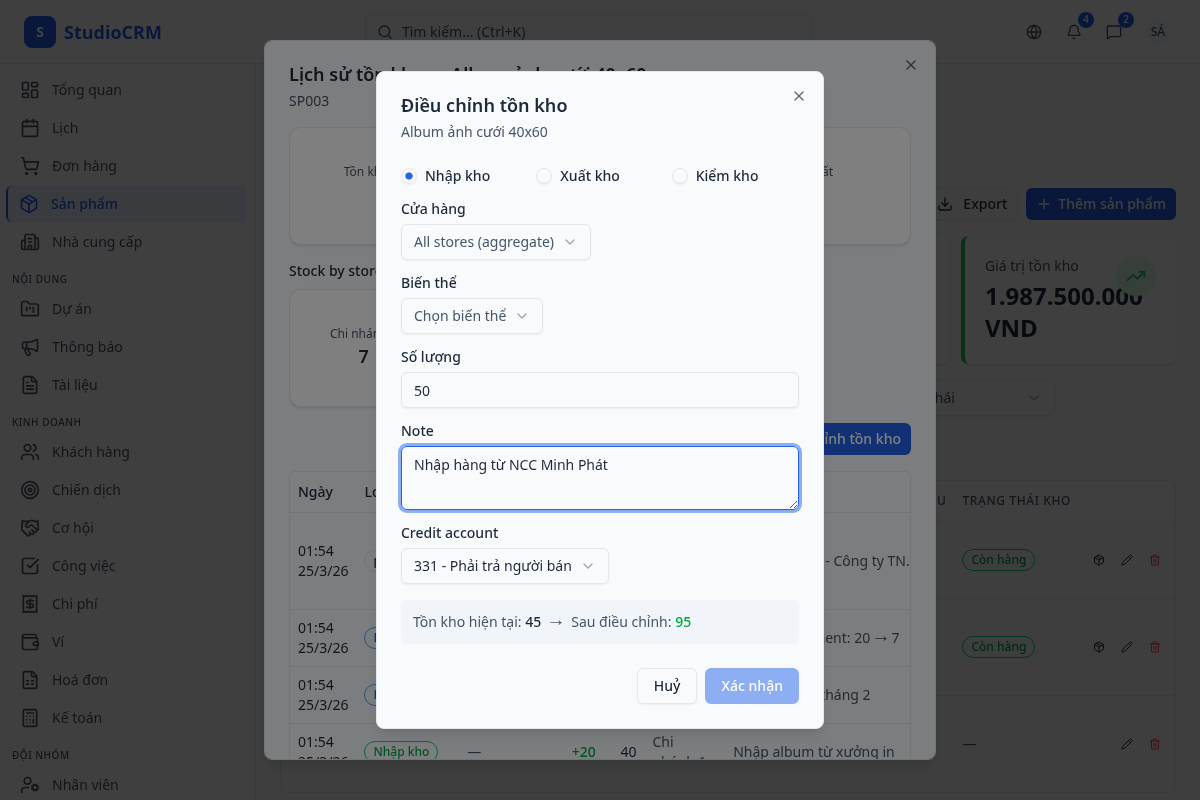Close the Điều chỉnh tồn kho dialog
Screen dimensions: 1200x800
point(798,96)
